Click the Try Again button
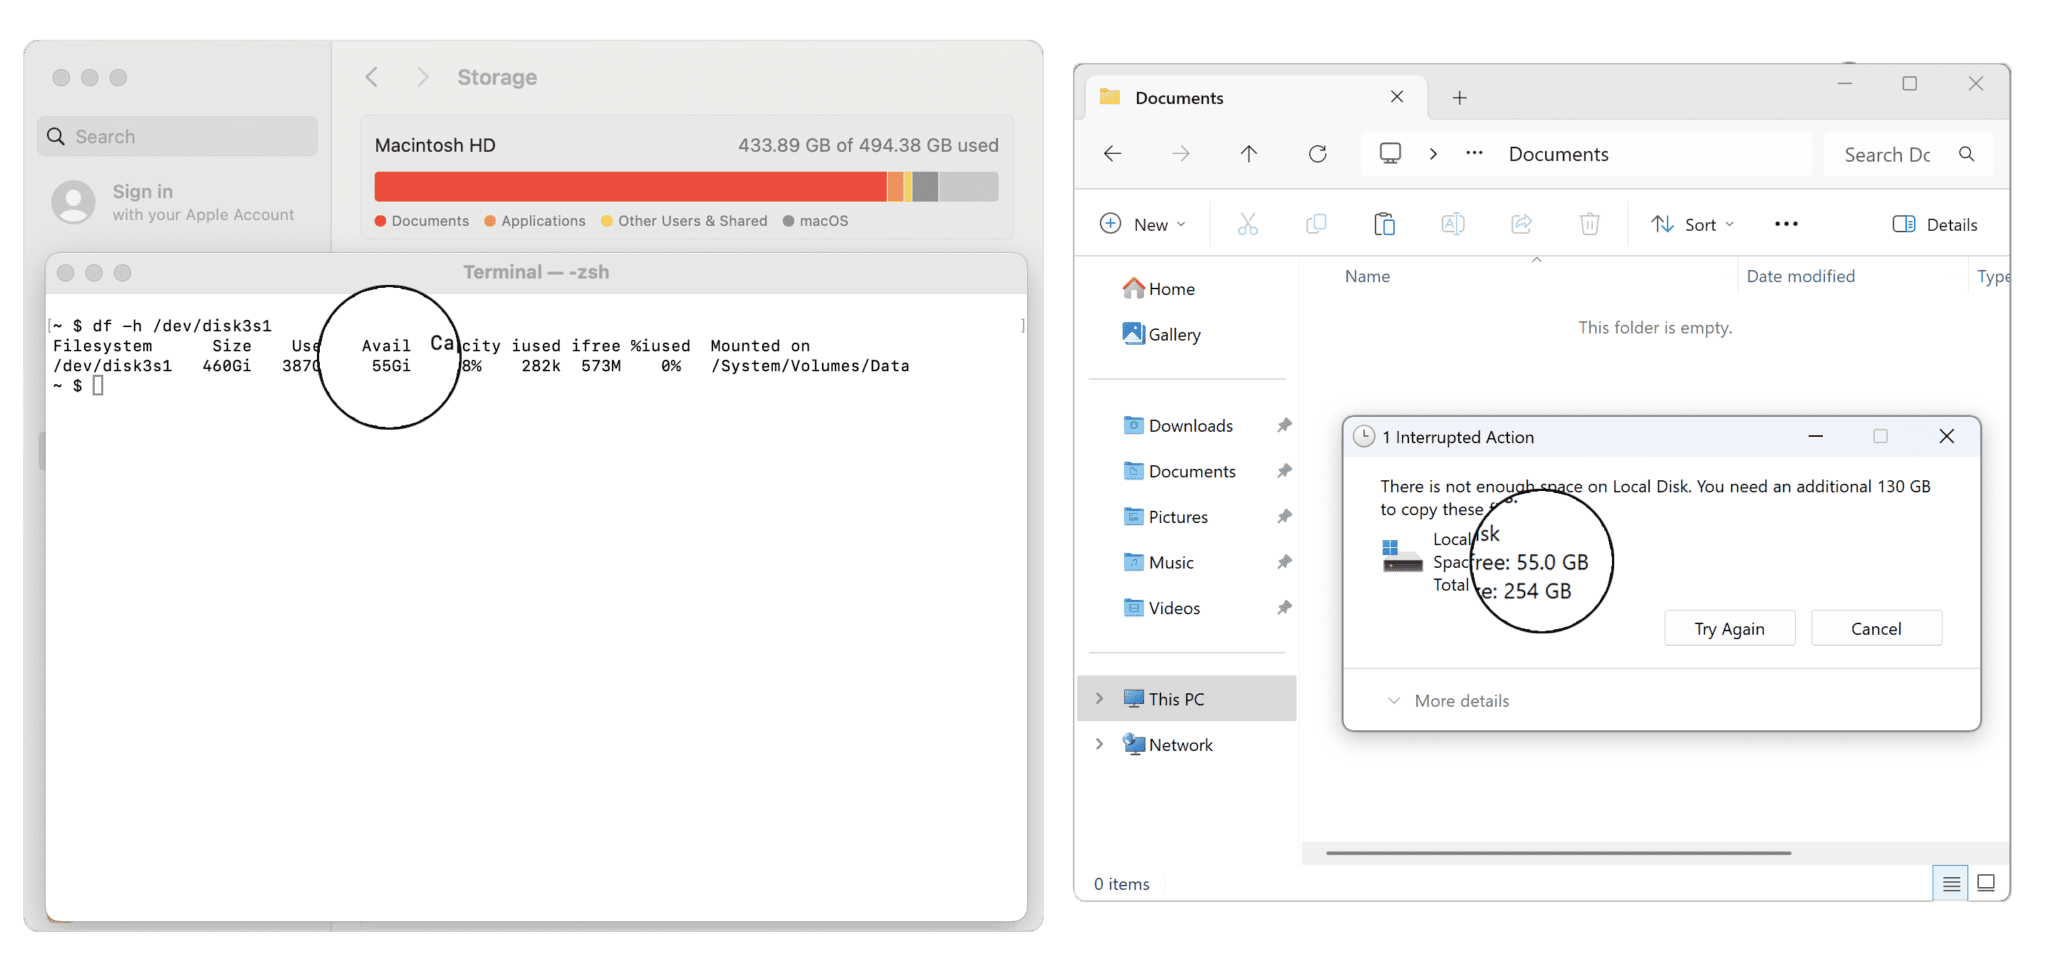Screen dimensions: 2048x974 pyautogui.click(x=1729, y=627)
